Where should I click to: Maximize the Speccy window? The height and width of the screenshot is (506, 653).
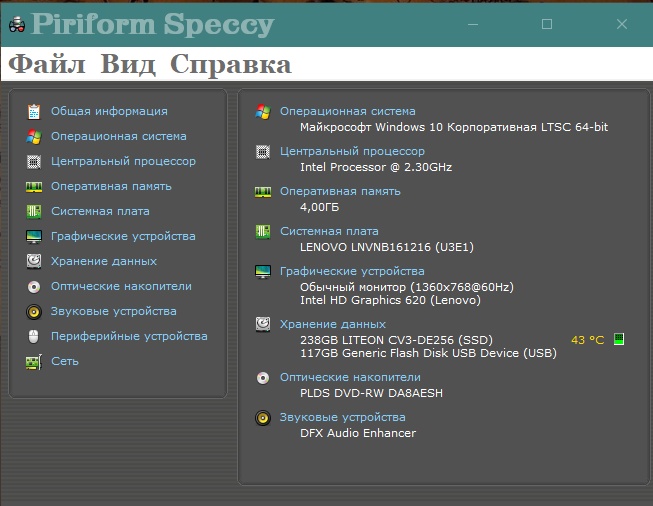pos(547,24)
